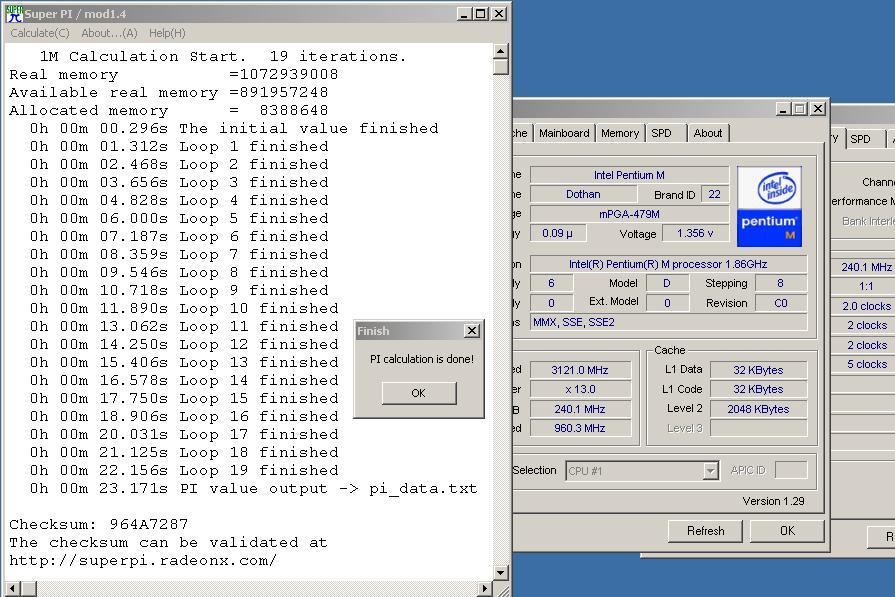Click the Super PI horizontal scrollbar left arrow
Screen dimensions: 895x597
tap(12, 588)
